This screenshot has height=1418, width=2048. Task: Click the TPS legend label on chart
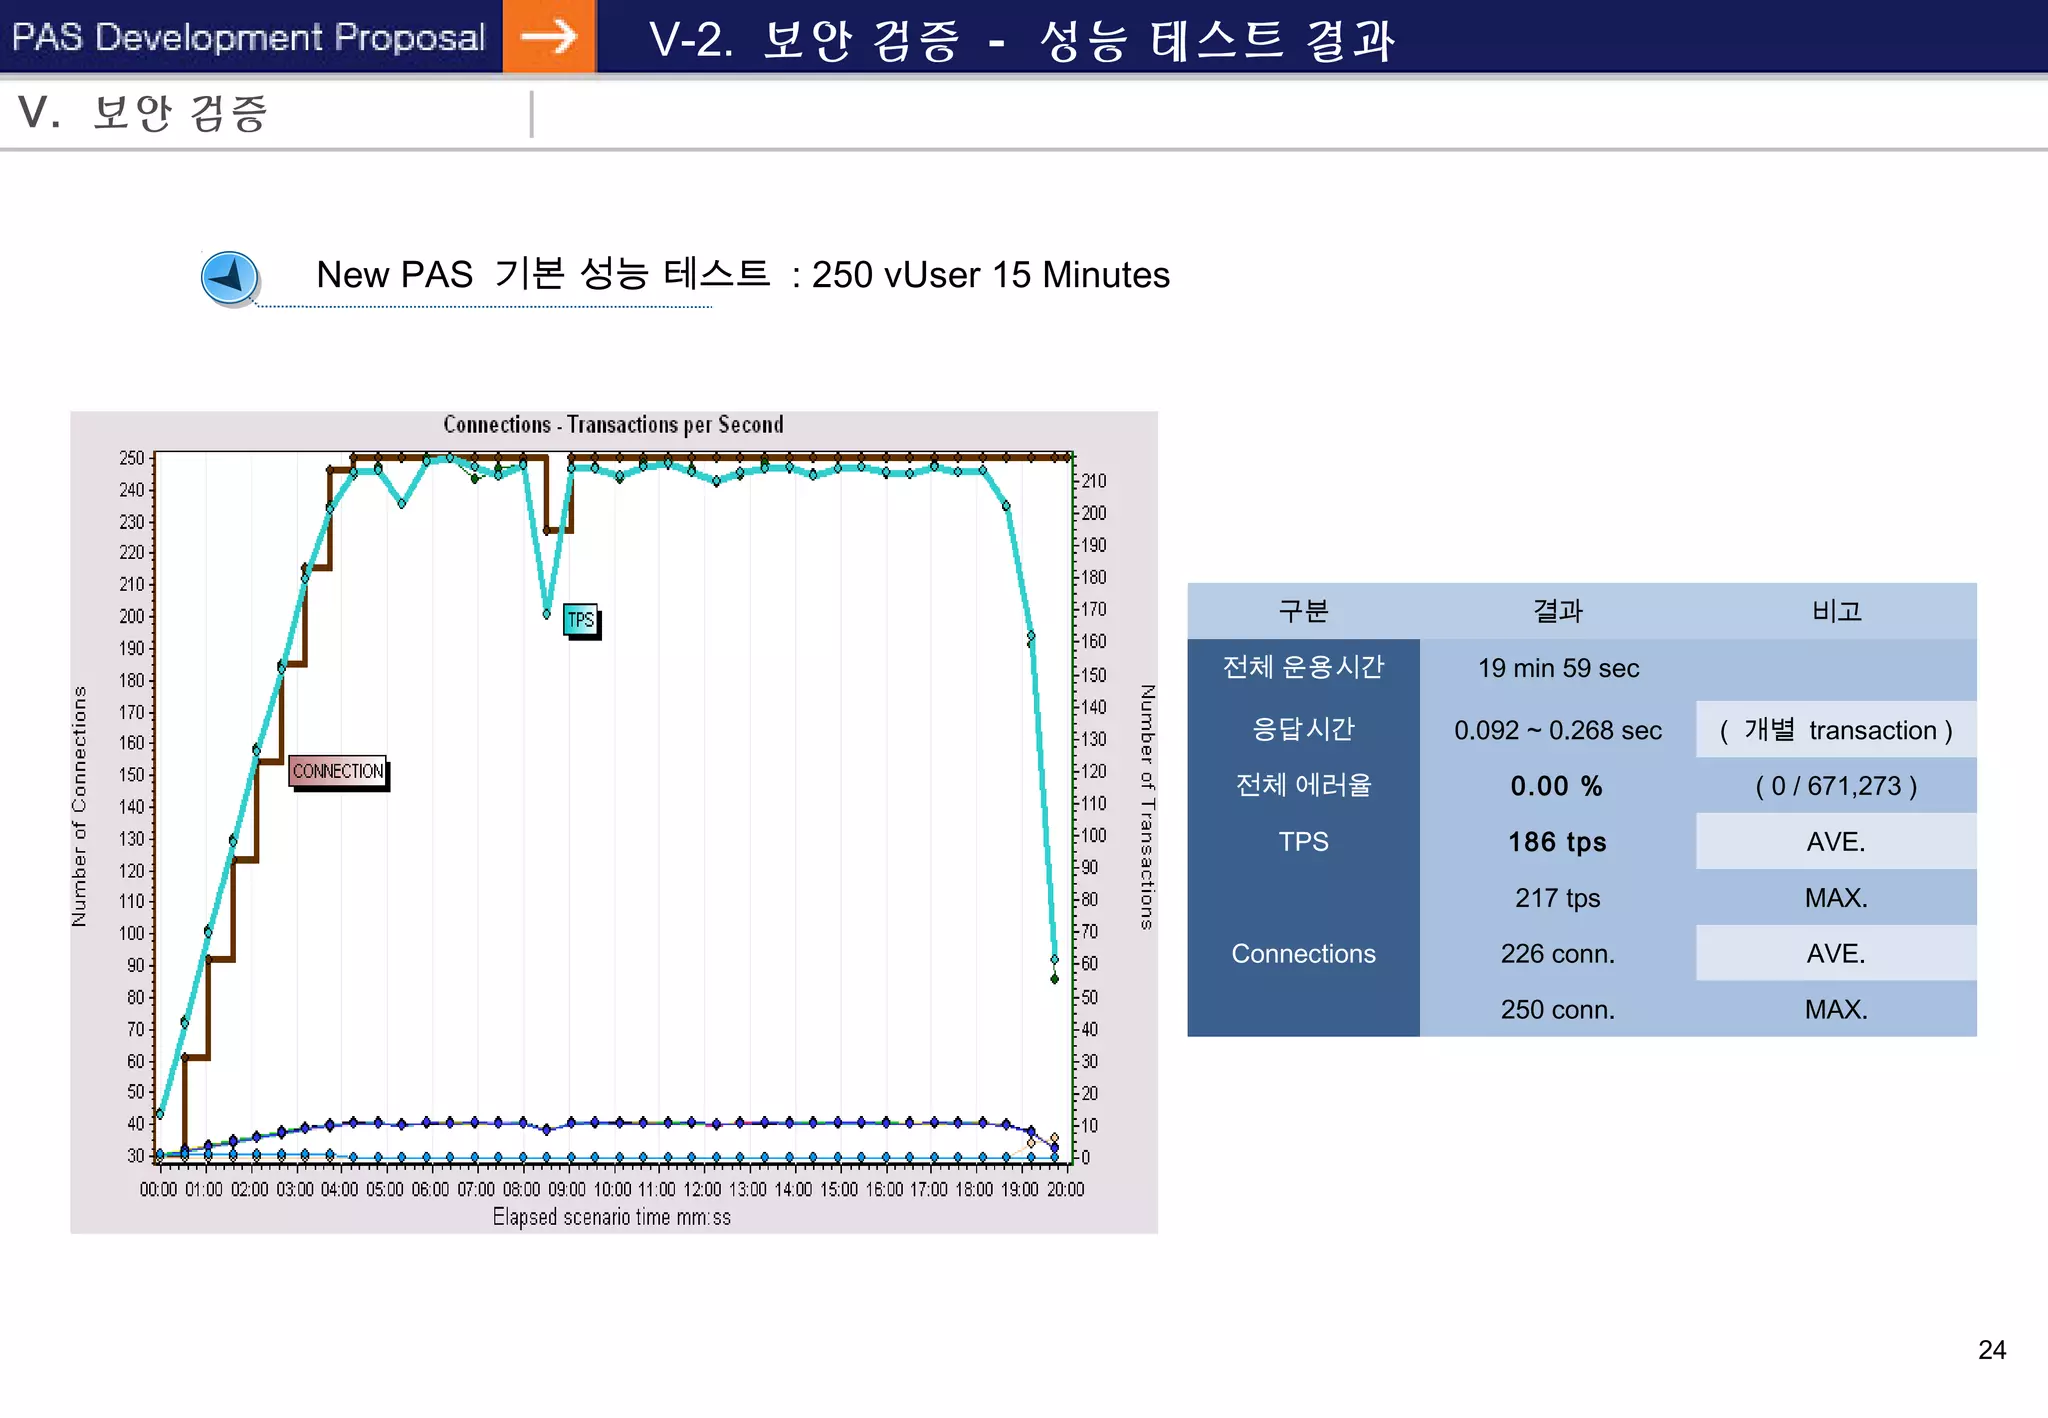tap(581, 620)
